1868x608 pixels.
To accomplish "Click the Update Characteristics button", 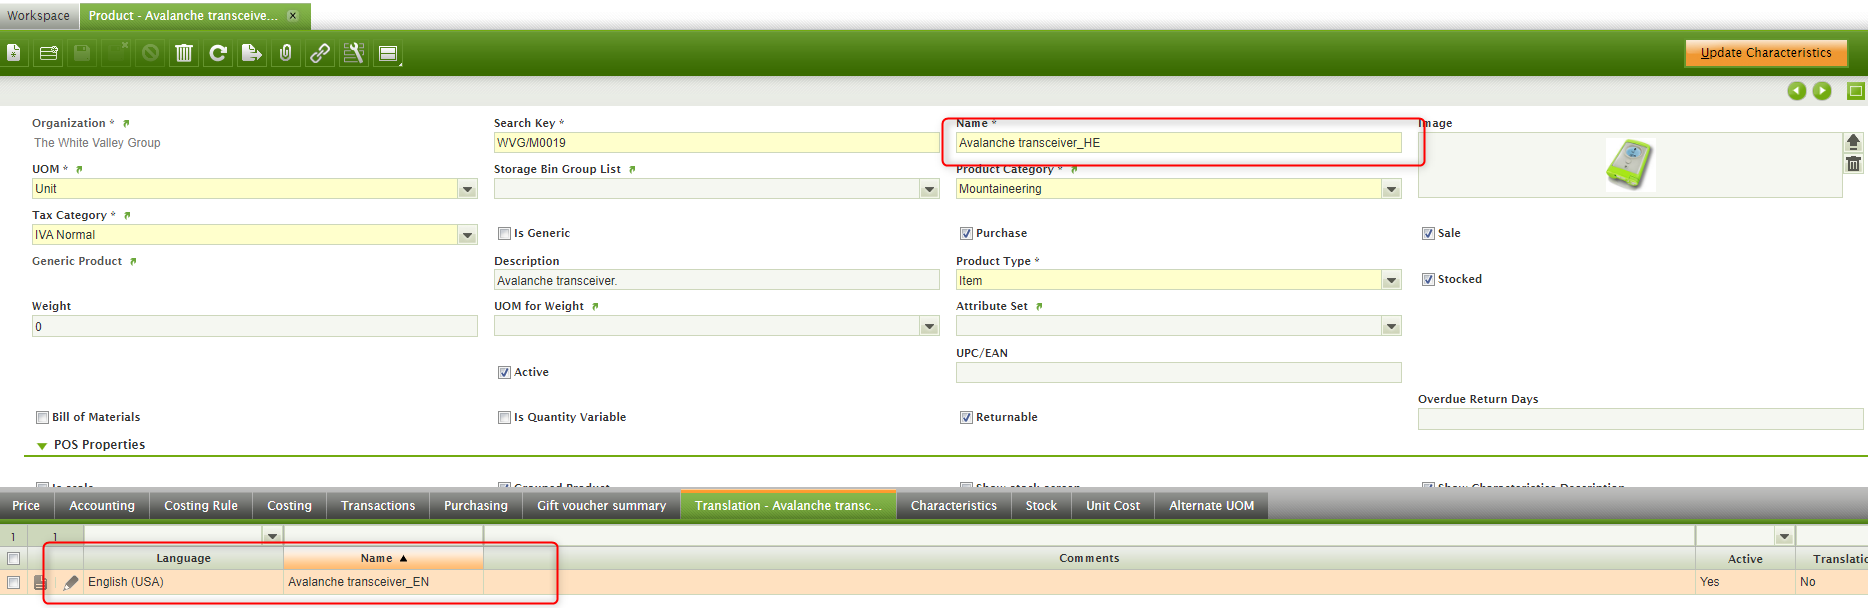I will [x=1766, y=53].
